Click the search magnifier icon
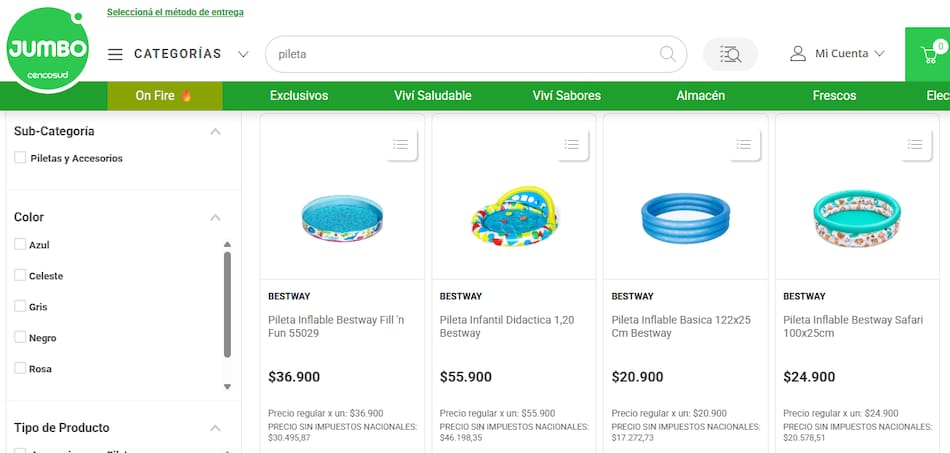 pos(668,54)
